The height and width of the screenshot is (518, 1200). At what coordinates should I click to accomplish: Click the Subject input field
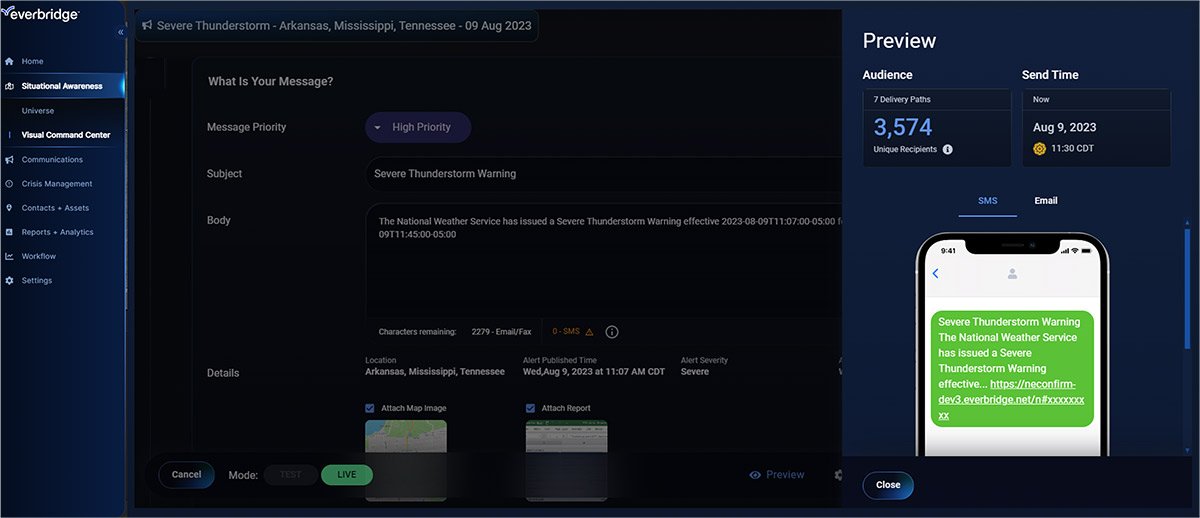[603, 173]
